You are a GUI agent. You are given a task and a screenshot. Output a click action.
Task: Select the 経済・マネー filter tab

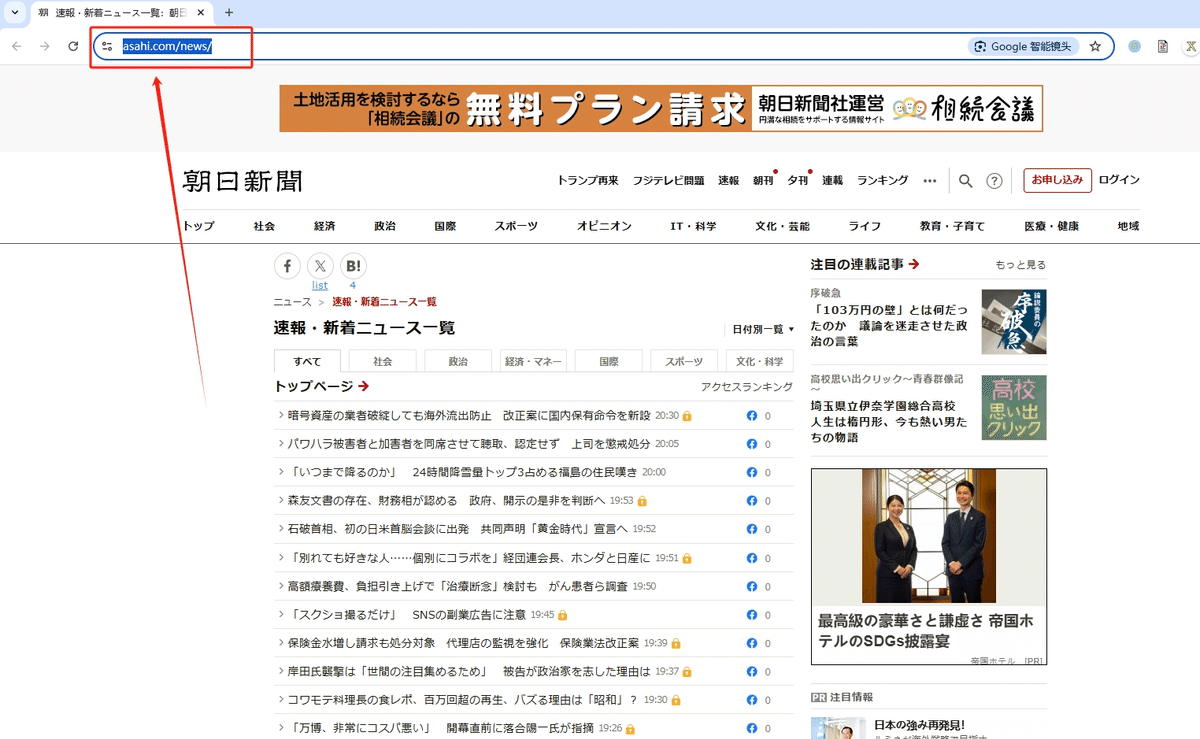[533, 361]
